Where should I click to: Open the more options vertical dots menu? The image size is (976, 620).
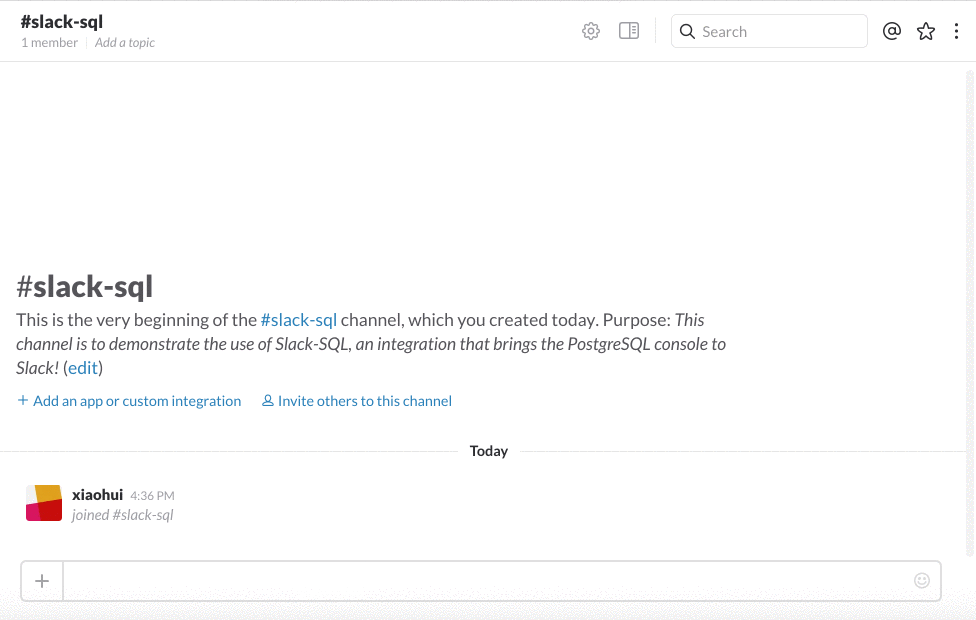click(956, 31)
